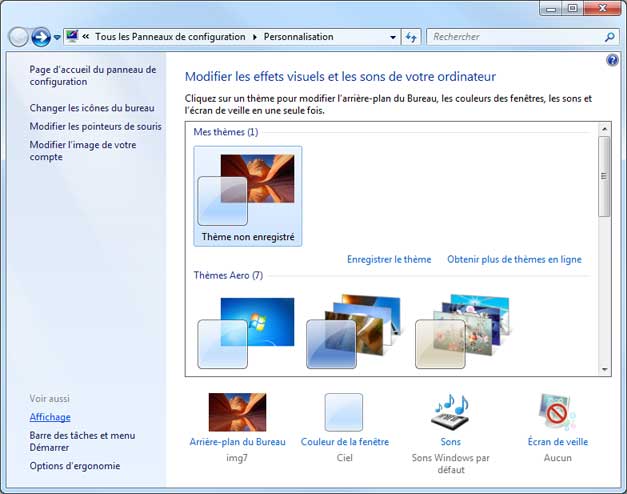Click the Ciel window color swatch
The width and height of the screenshot is (627, 494).
344,412
